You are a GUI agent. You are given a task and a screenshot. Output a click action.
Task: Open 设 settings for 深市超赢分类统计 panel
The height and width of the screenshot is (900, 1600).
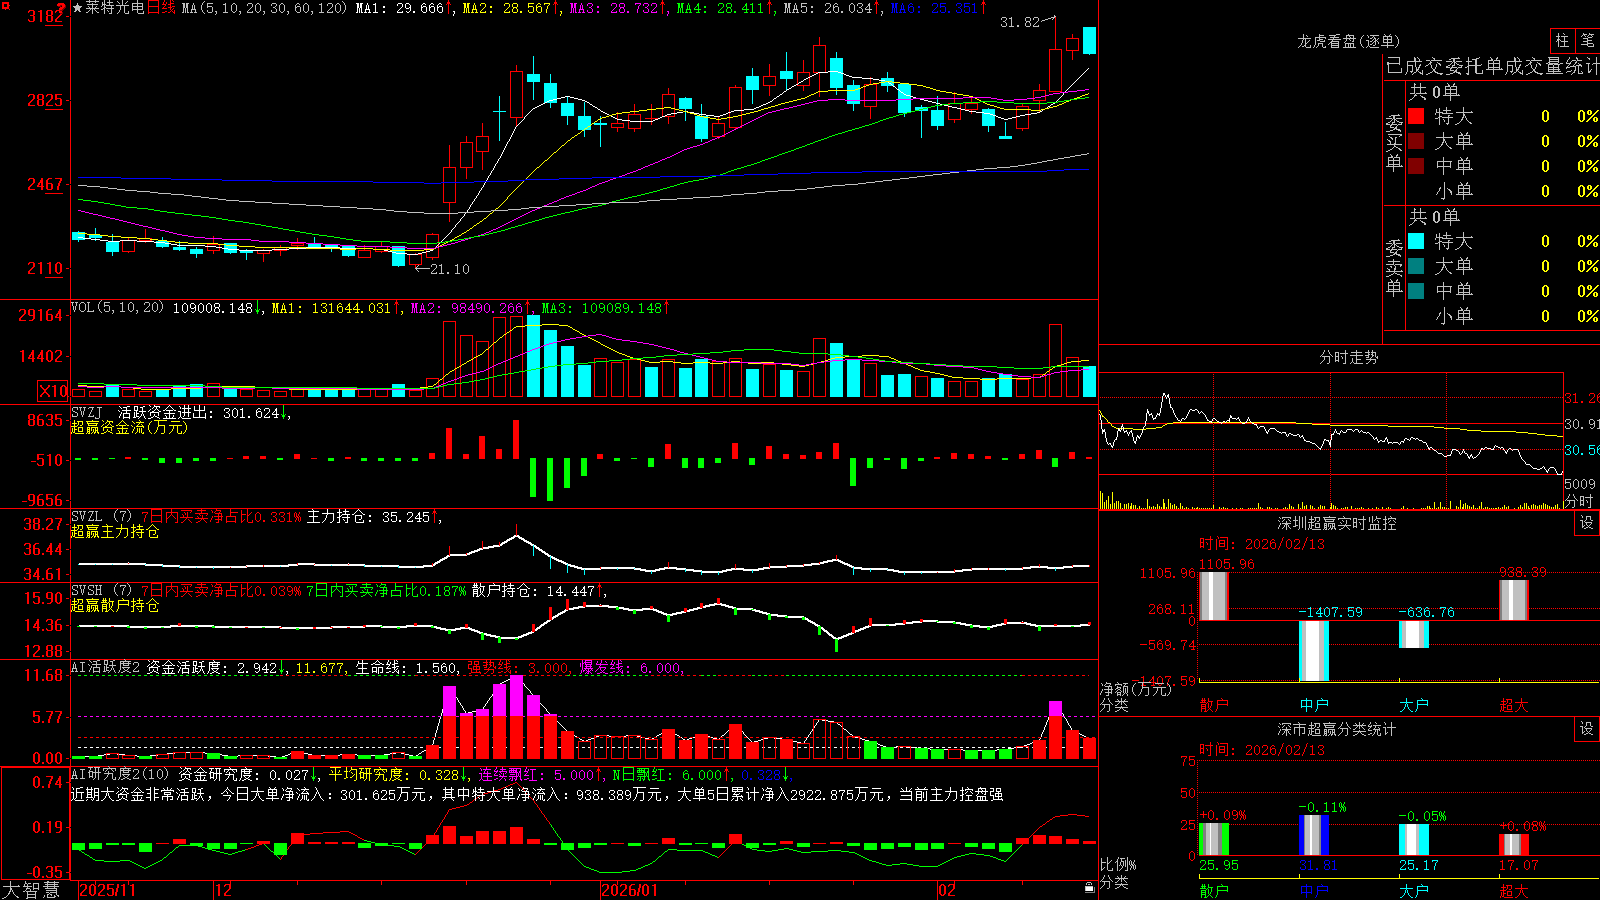point(1587,729)
